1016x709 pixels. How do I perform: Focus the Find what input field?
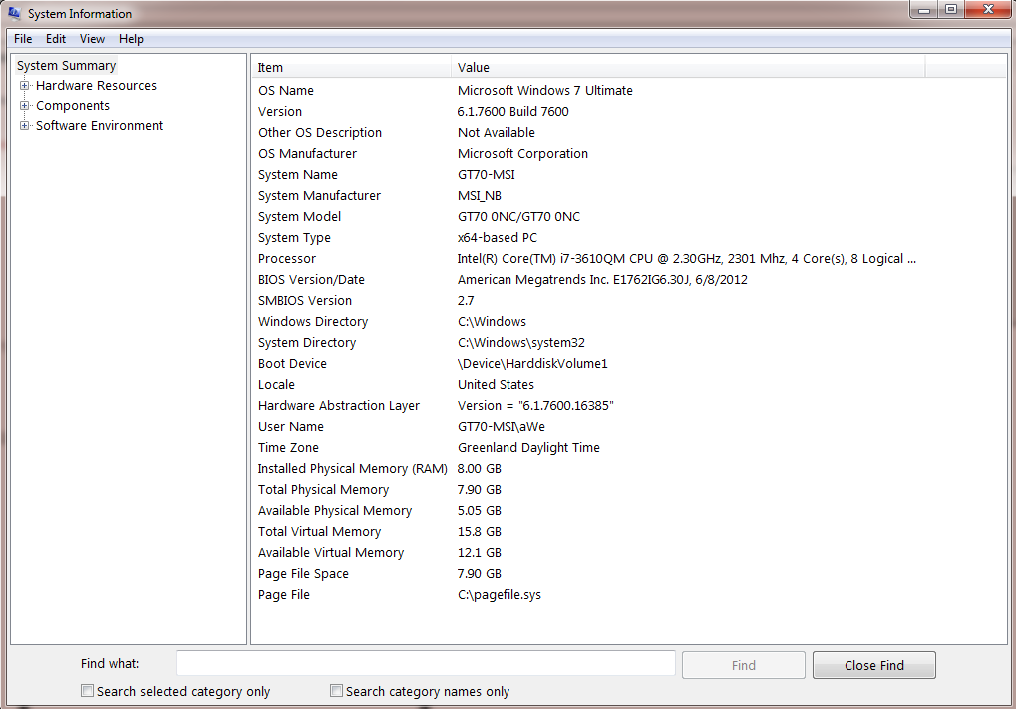pyautogui.click(x=426, y=664)
